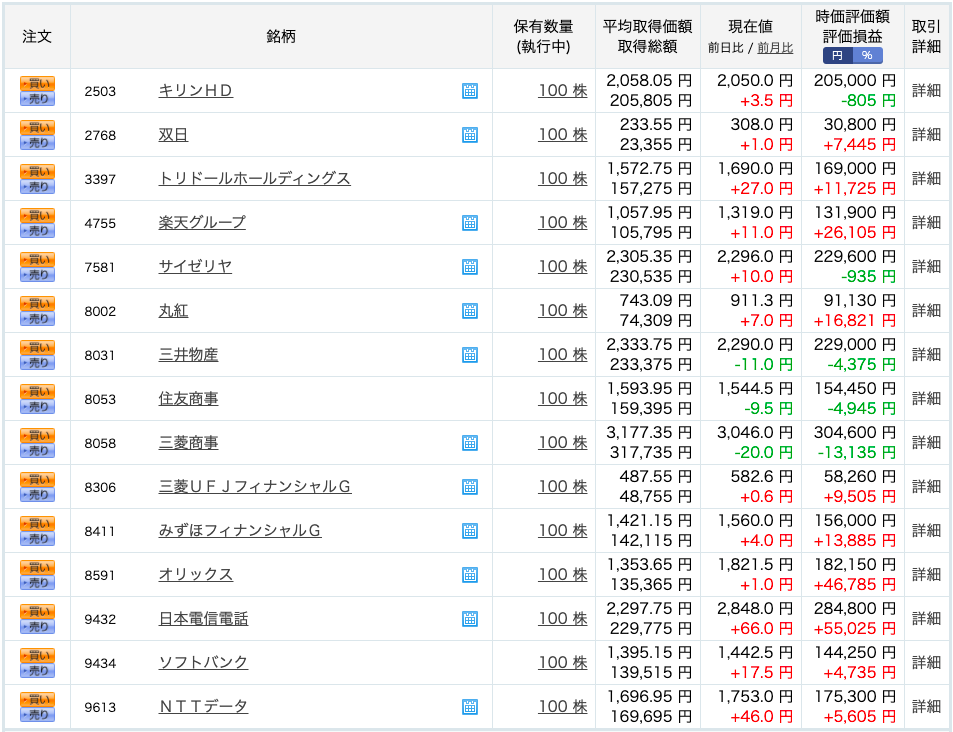Select the 銘柄 column header
Screen dimensions: 953x732
tap(281, 36)
